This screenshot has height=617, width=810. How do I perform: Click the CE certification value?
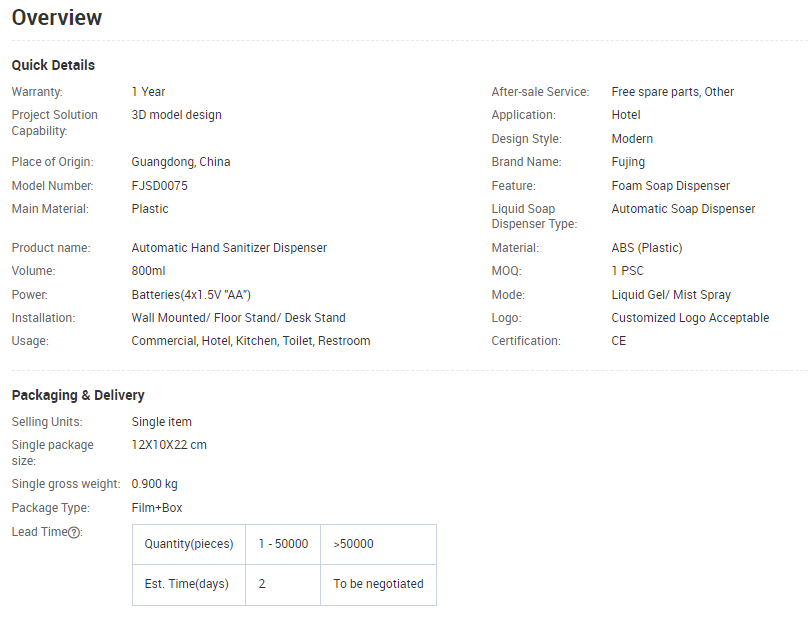click(619, 341)
